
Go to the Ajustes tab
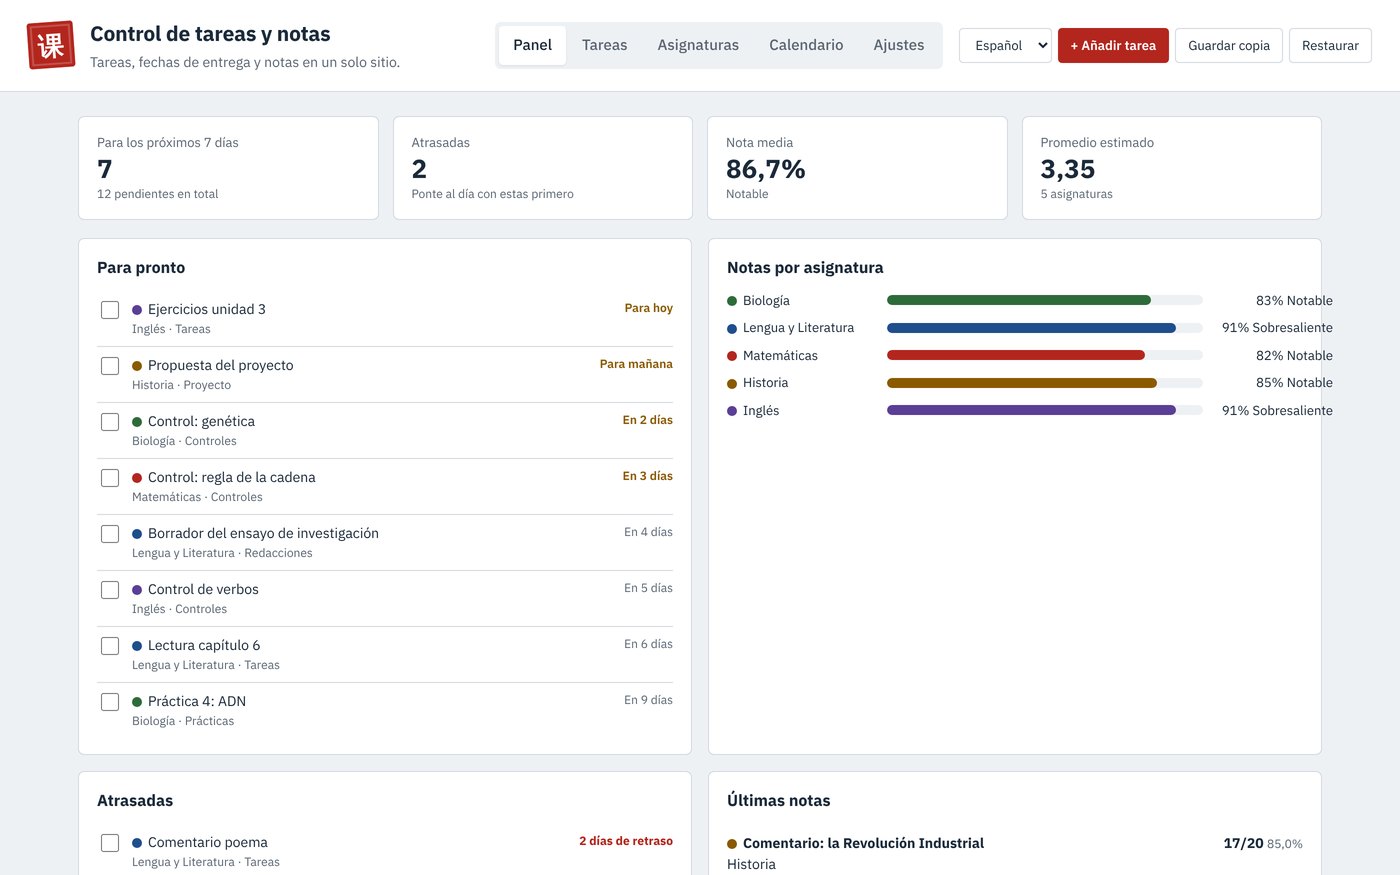pyautogui.click(x=899, y=45)
